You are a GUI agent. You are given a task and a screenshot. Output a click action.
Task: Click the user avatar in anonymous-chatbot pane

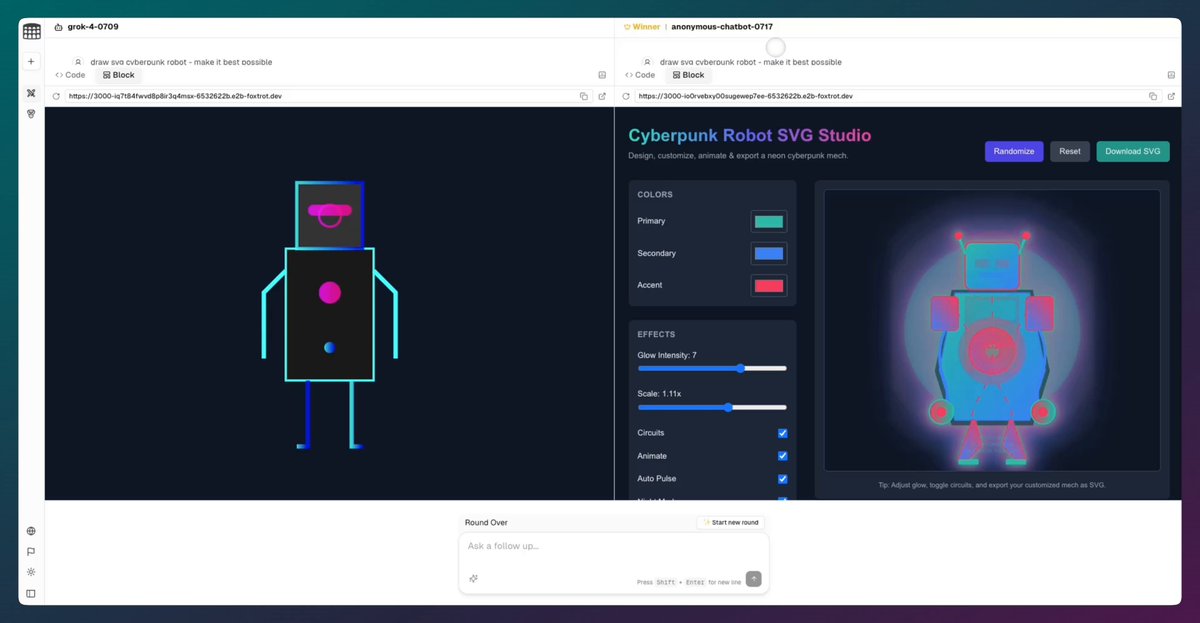(648, 62)
